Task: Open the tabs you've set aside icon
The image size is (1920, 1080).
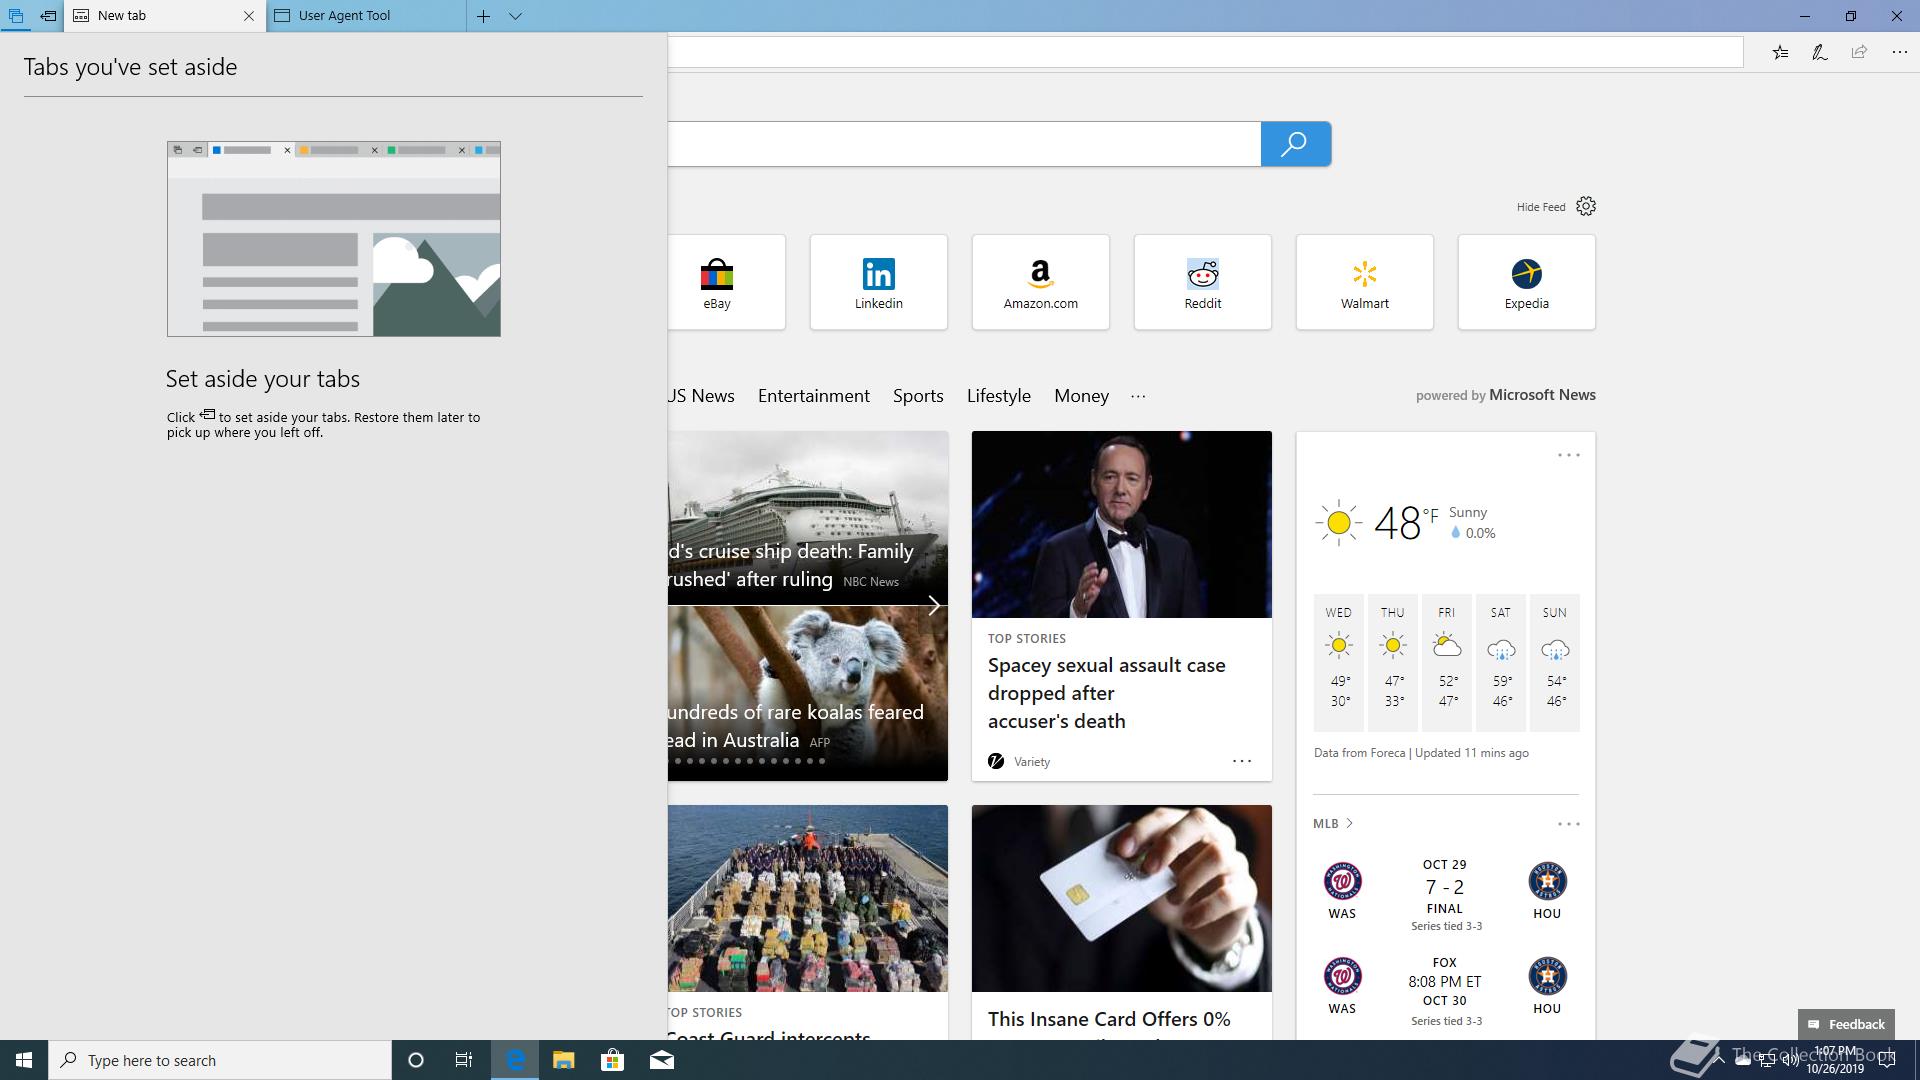Action: pyautogui.click(x=15, y=16)
